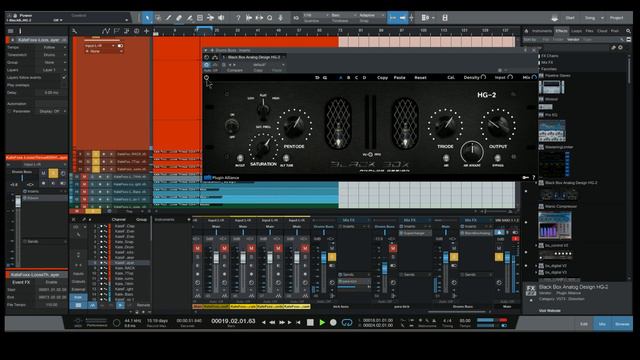Open the Layers Layer 1 dropdown
The image size is (640, 360).
pos(51,70)
